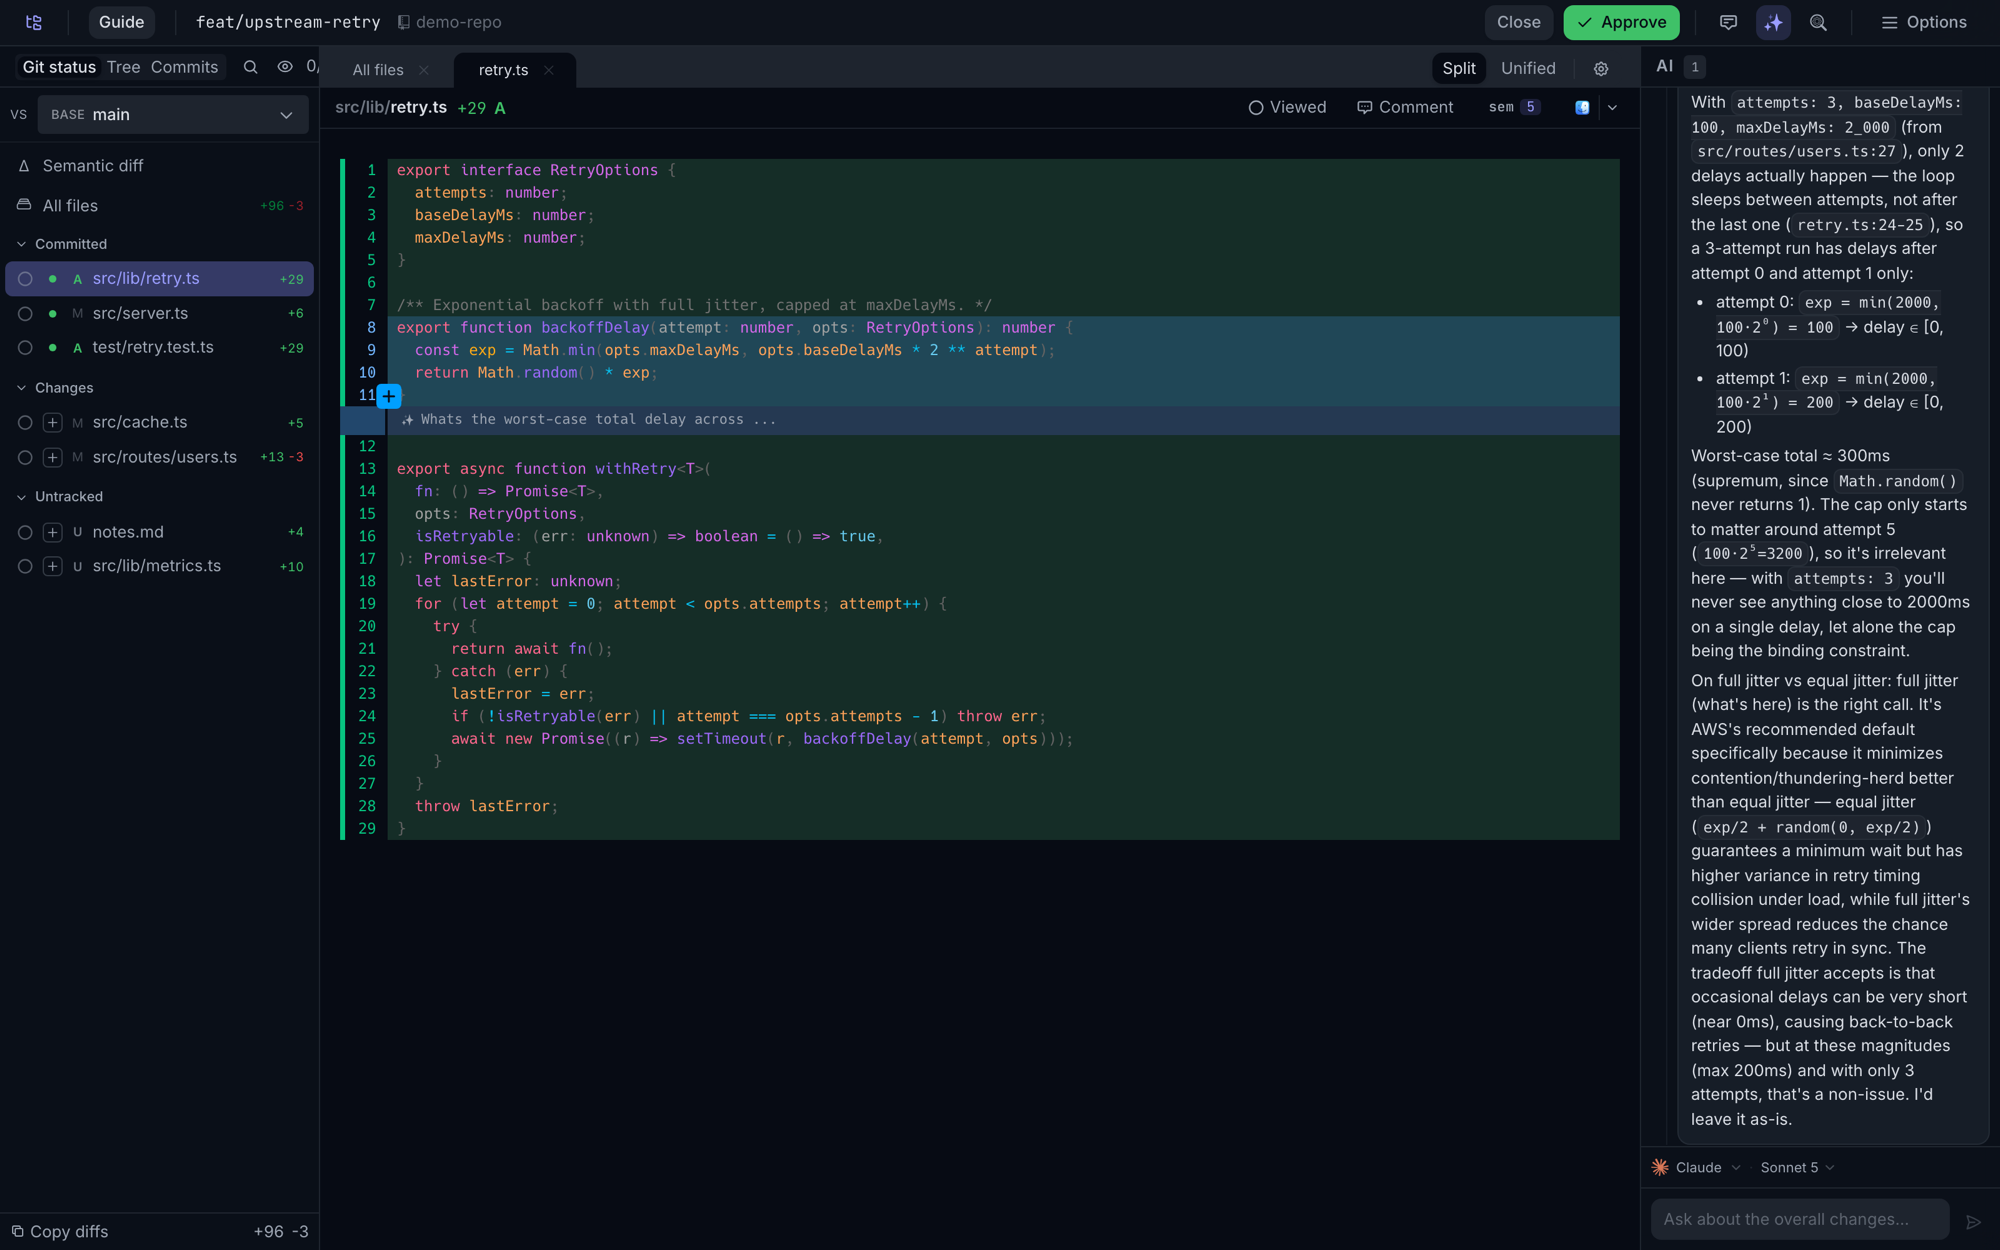Mark src/routes/users.ts as viewed circle
The image size is (2000, 1250).
pyautogui.click(x=25, y=457)
